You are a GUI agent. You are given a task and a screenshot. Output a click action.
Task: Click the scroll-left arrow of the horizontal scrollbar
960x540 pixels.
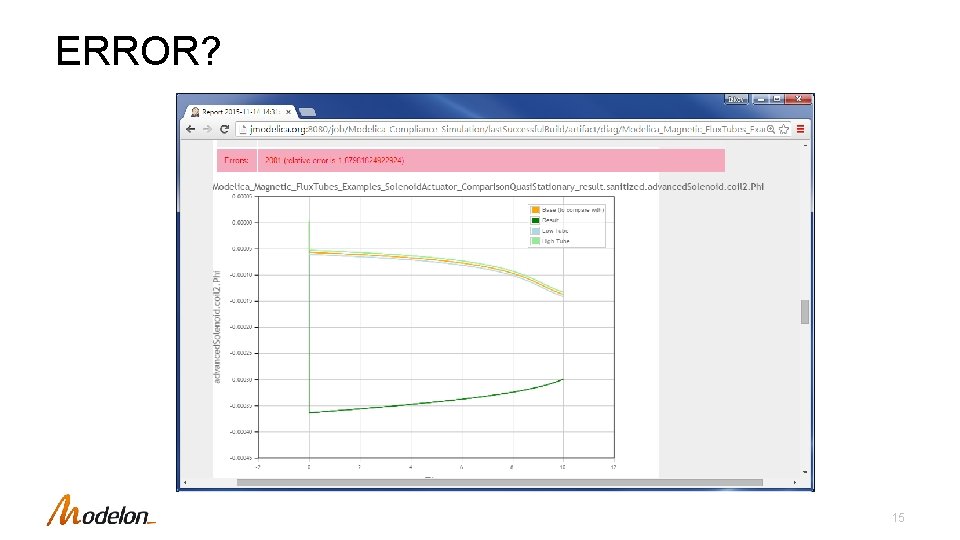pos(185,482)
